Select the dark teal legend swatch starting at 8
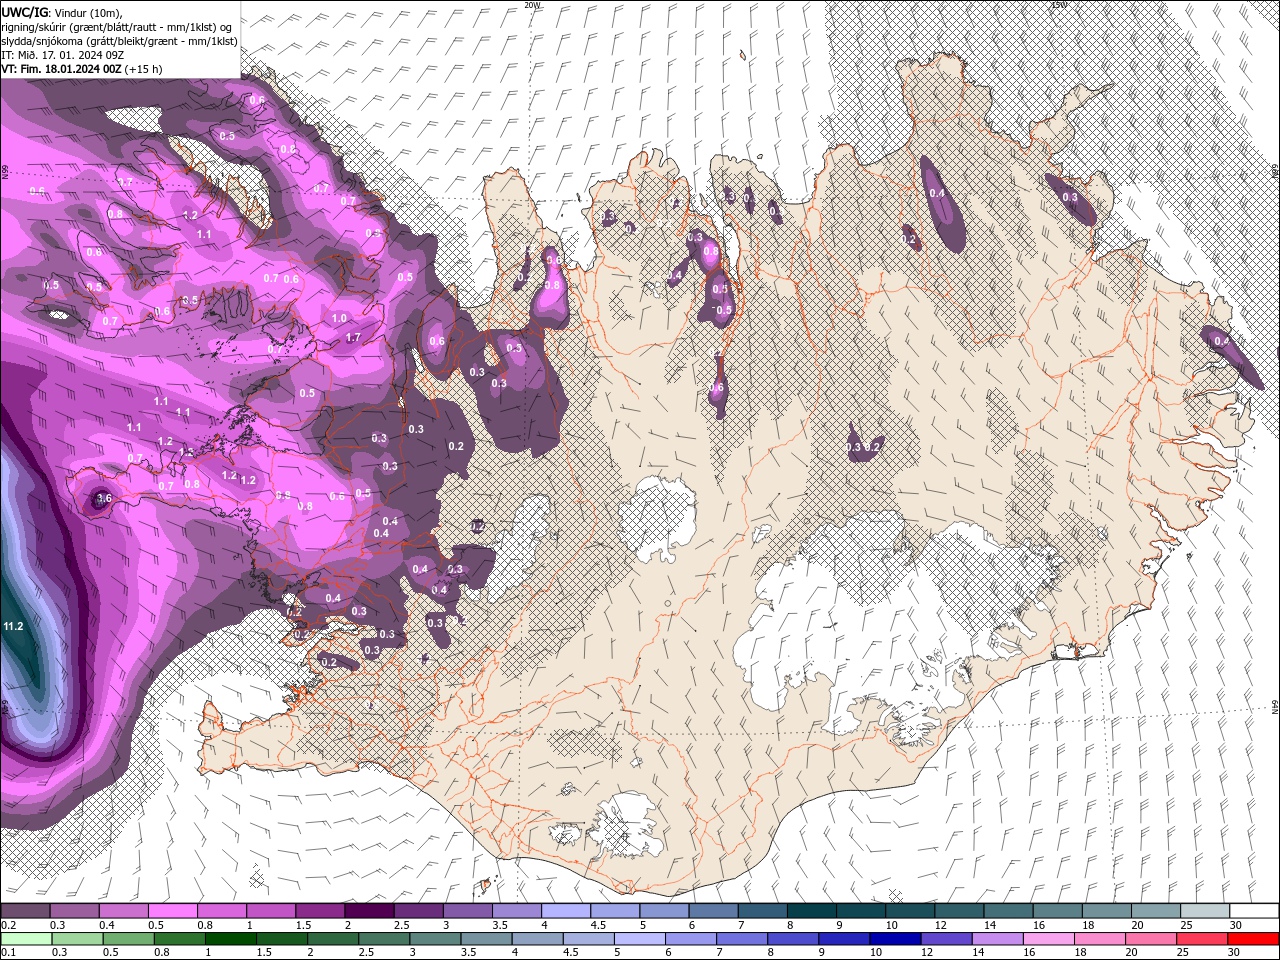Viewport: 1280px width, 960px height. click(812, 911)
